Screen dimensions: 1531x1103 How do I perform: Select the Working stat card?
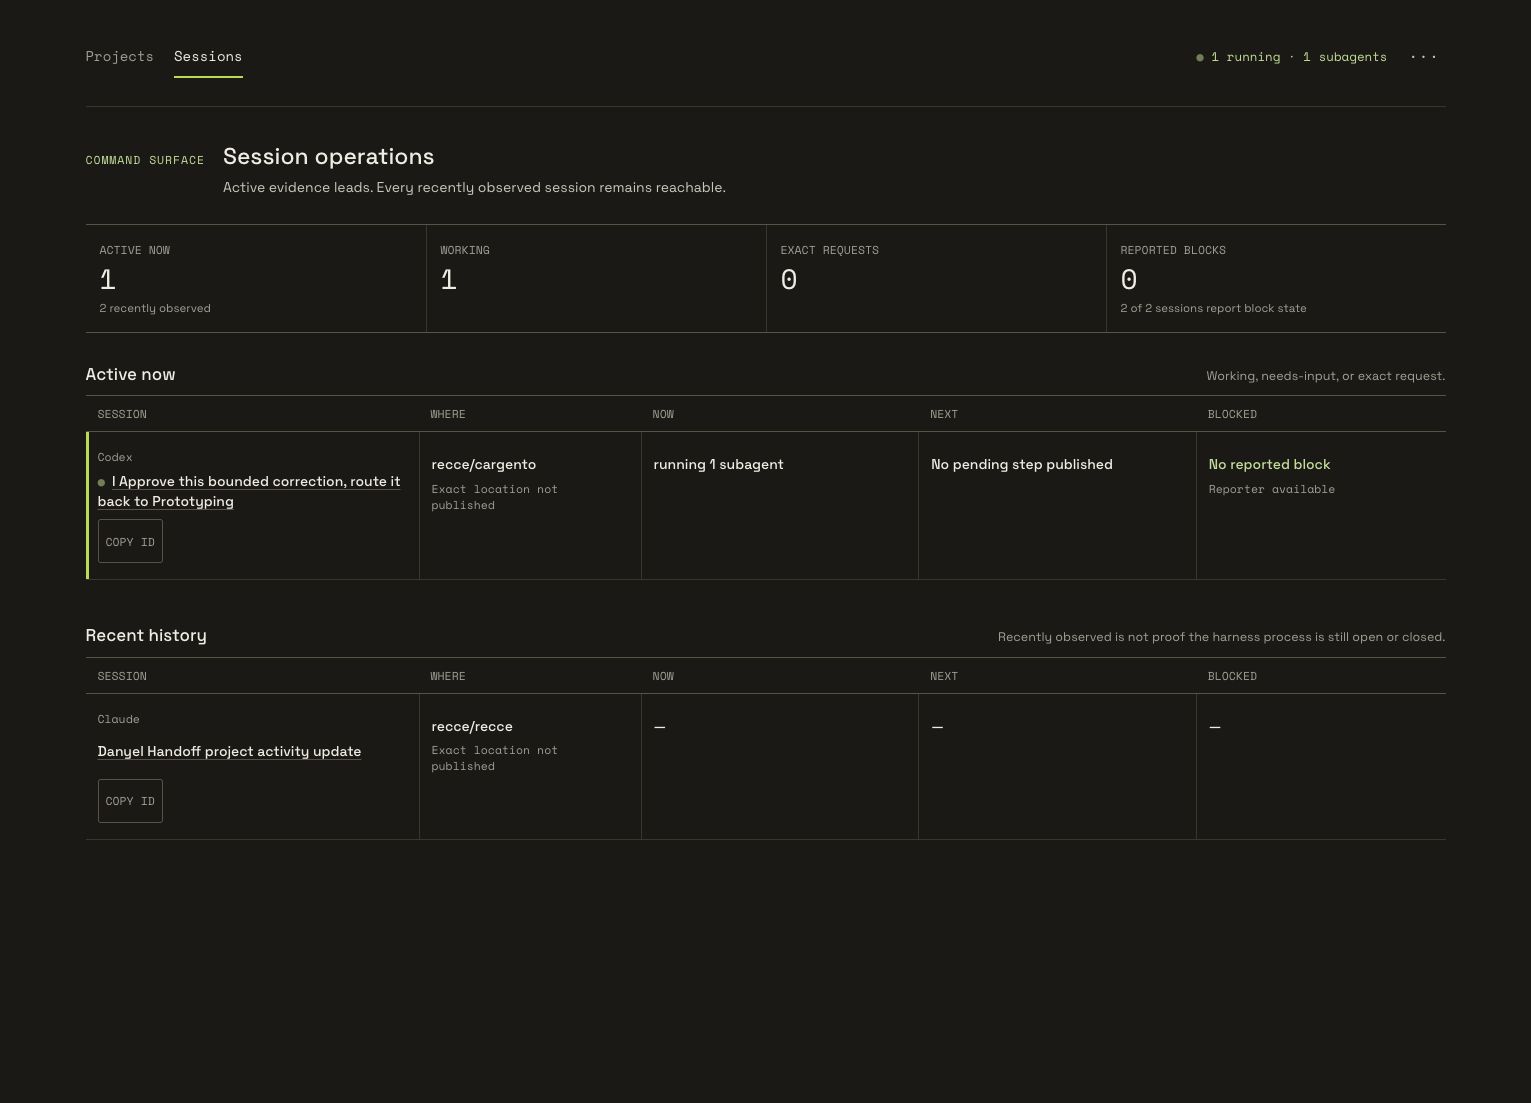point(596,279)
